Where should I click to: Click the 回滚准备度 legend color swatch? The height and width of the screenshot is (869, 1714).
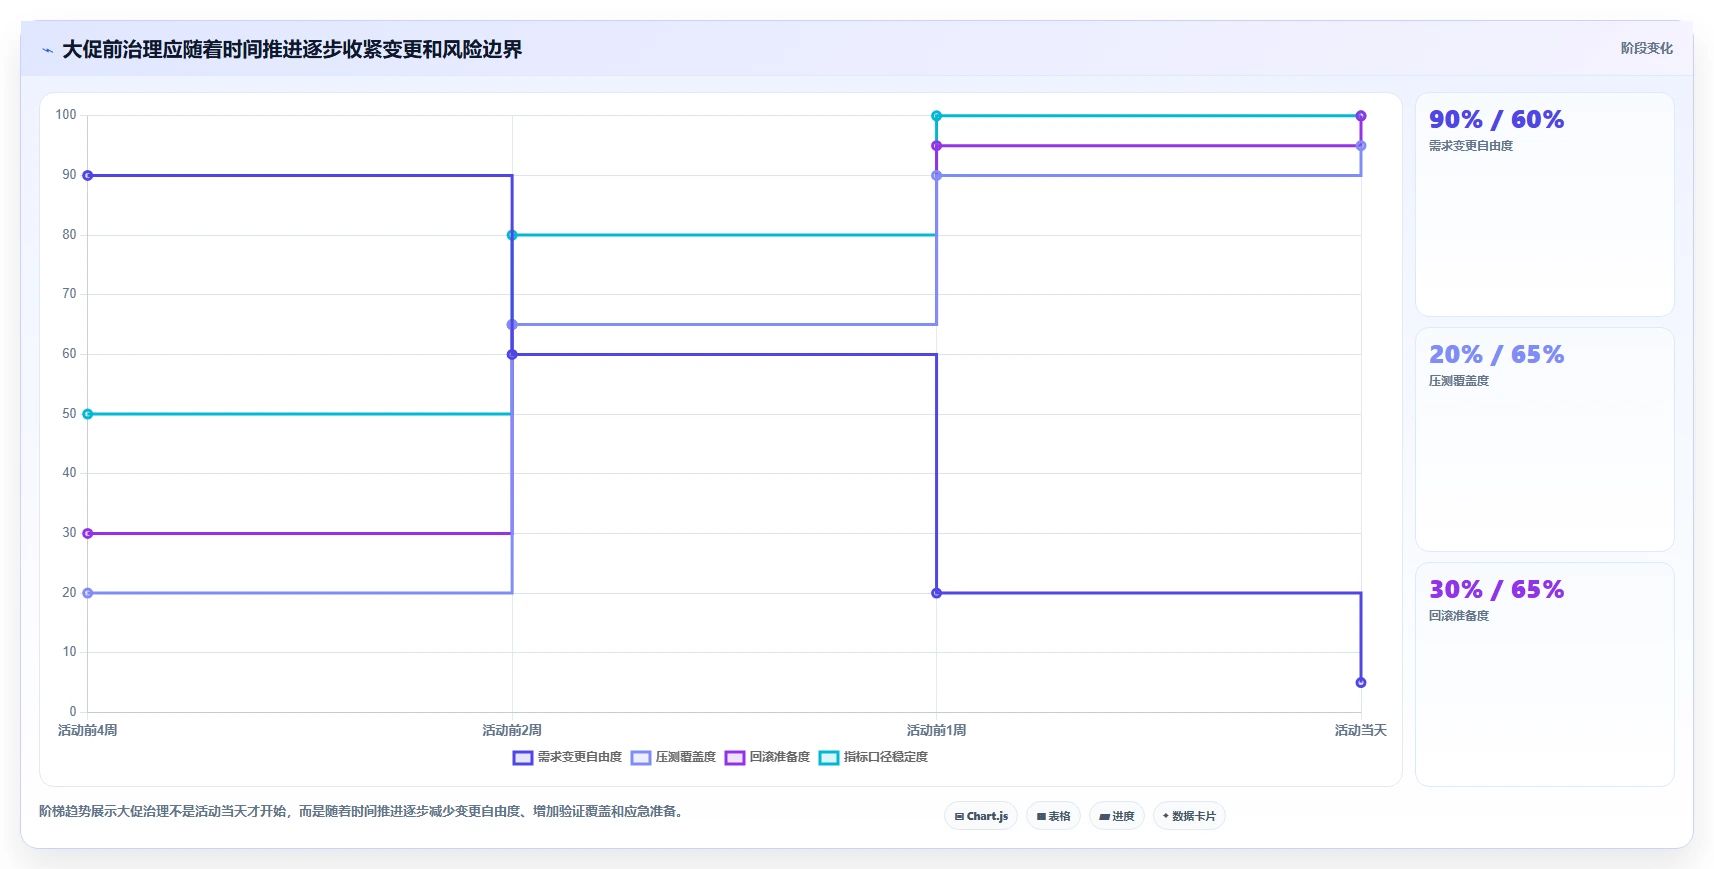coord(735,758)
